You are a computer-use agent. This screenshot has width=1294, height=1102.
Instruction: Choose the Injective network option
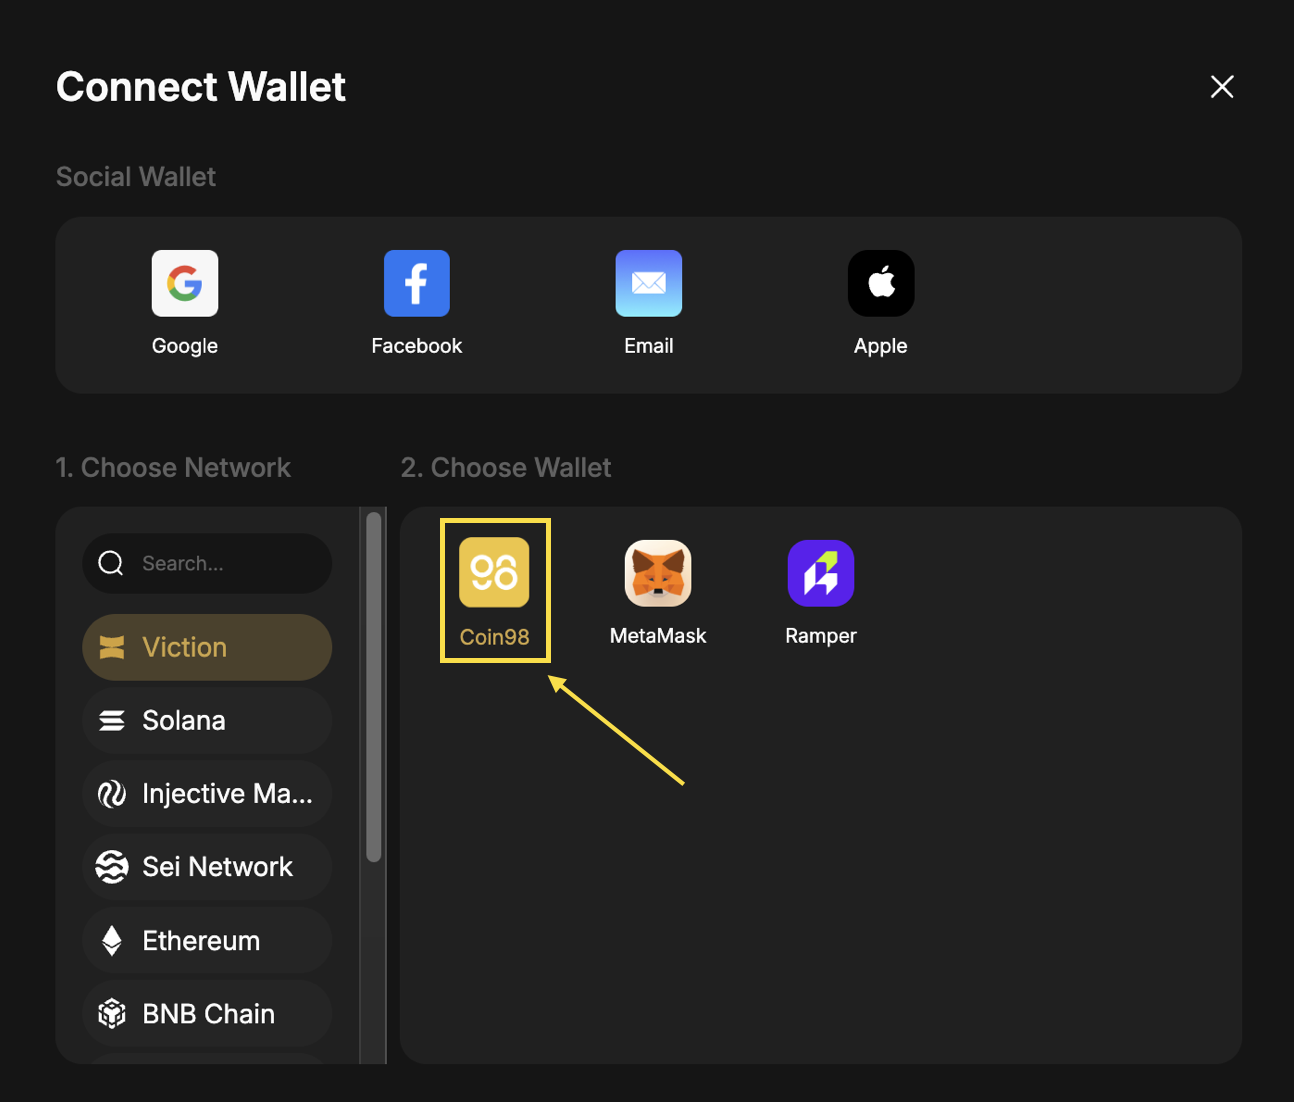click(207, 794)
